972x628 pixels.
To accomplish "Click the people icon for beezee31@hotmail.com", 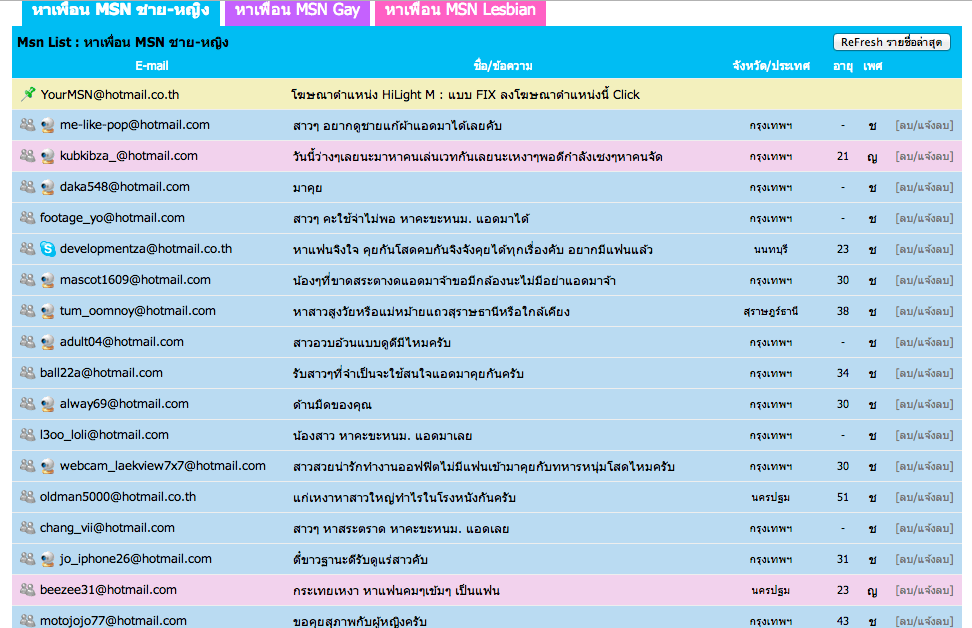I will 27,590.
